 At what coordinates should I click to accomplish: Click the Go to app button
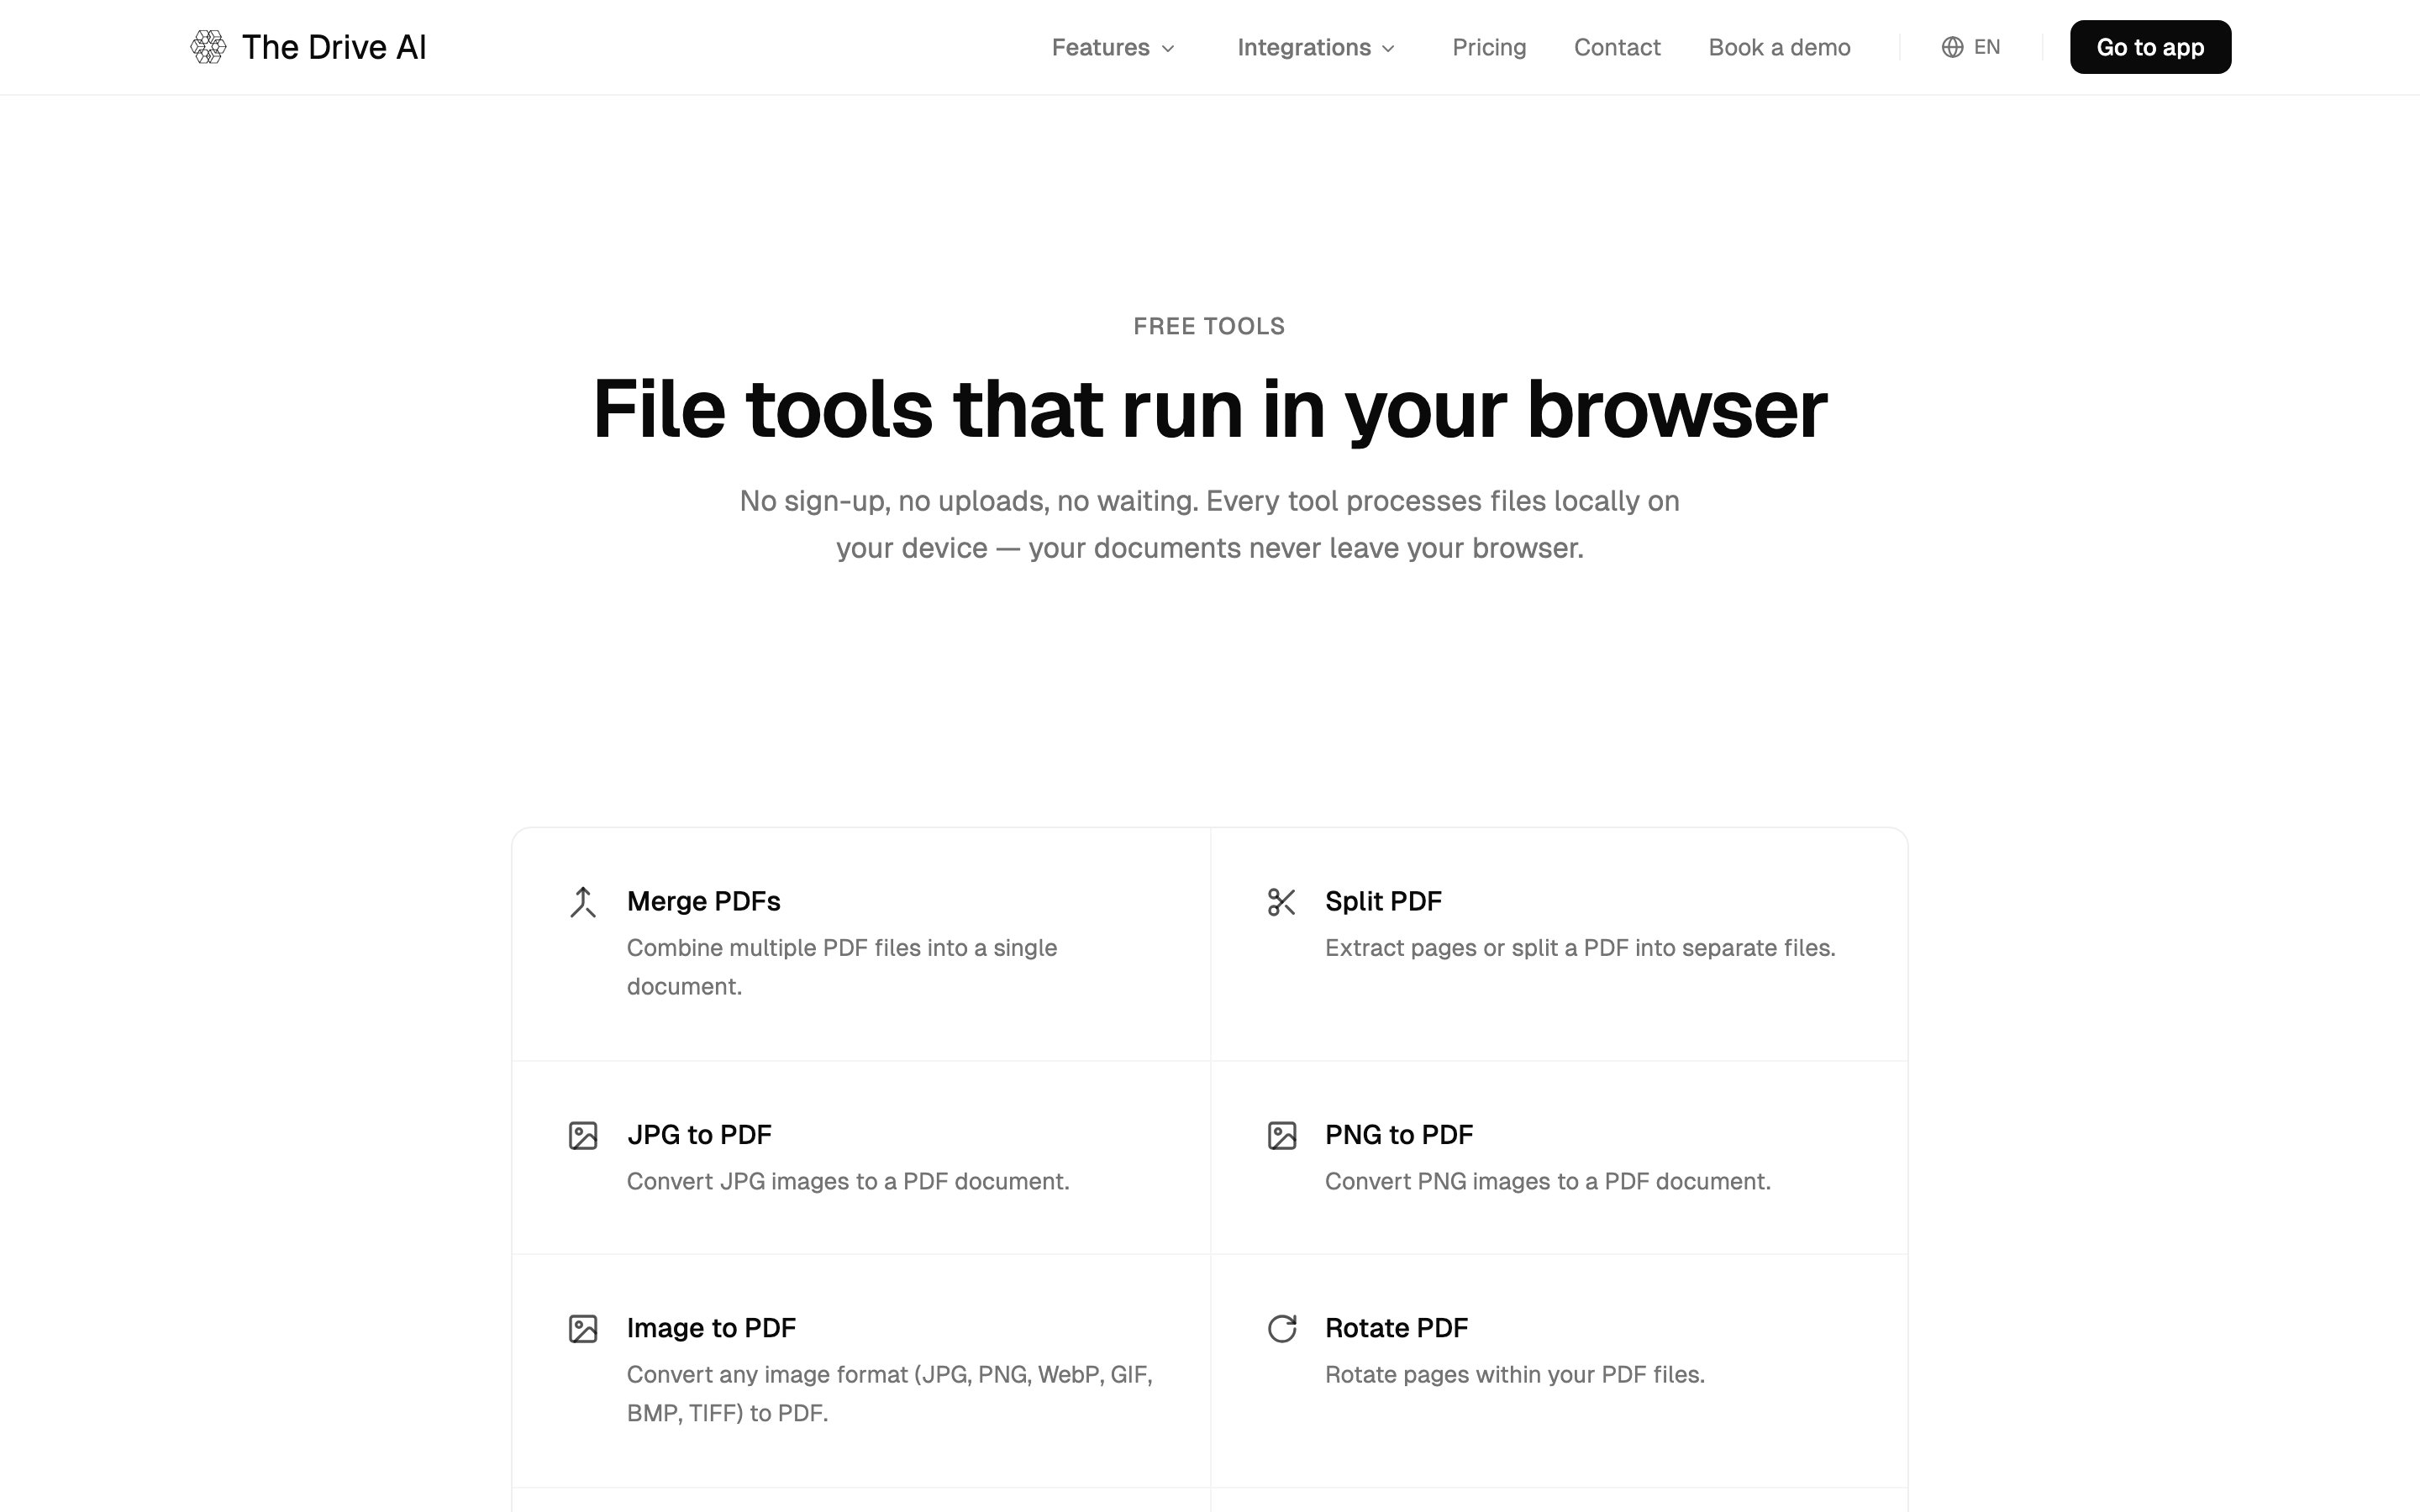click(2150, 47)
